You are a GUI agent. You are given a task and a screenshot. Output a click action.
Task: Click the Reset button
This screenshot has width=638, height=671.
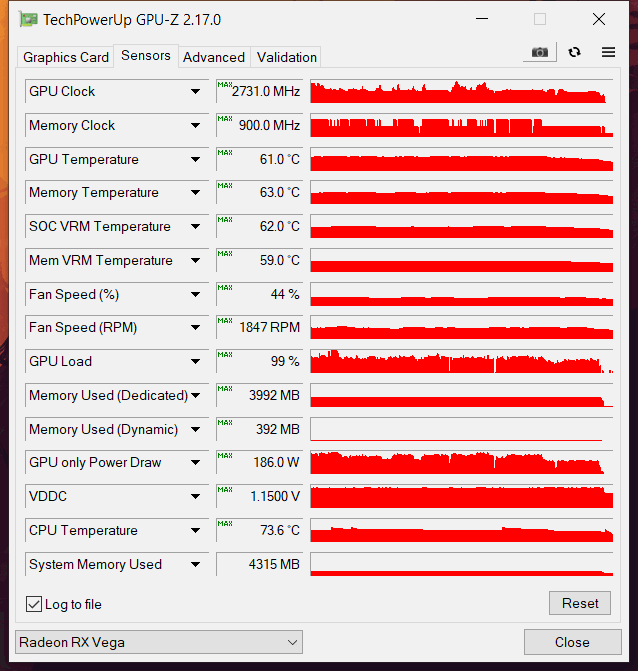coord(580,603)
